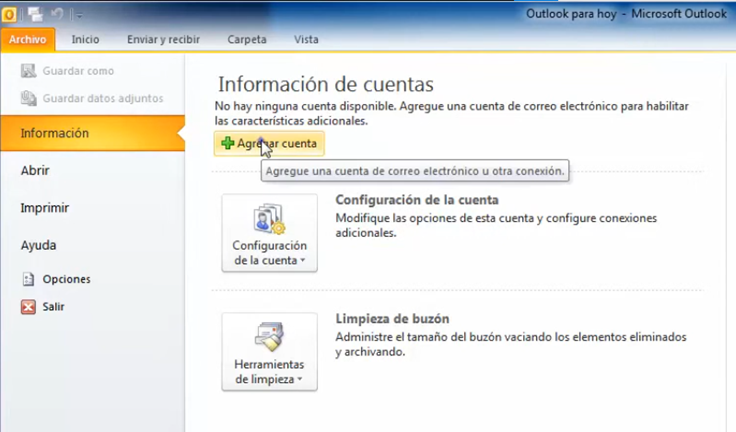
Task: Open the Abrir section
Action: 35,170
